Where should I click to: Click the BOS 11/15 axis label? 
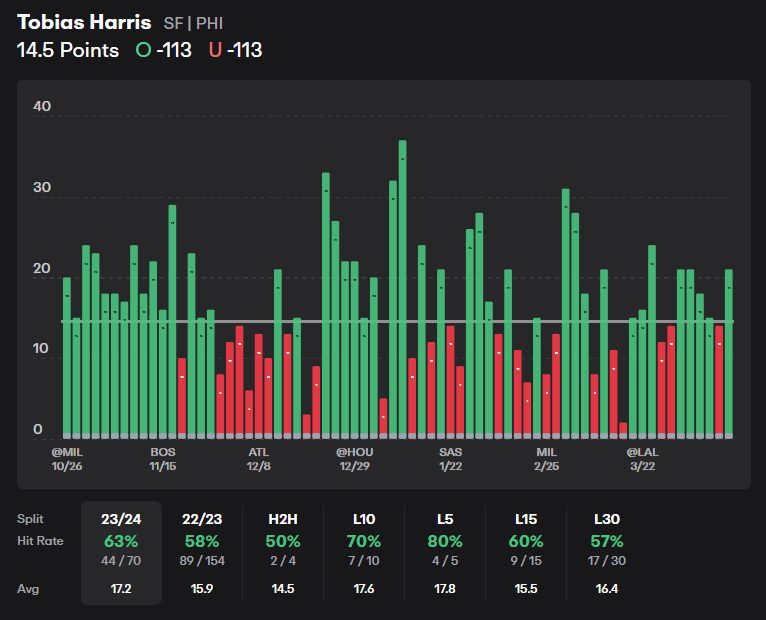coord(163,459)
